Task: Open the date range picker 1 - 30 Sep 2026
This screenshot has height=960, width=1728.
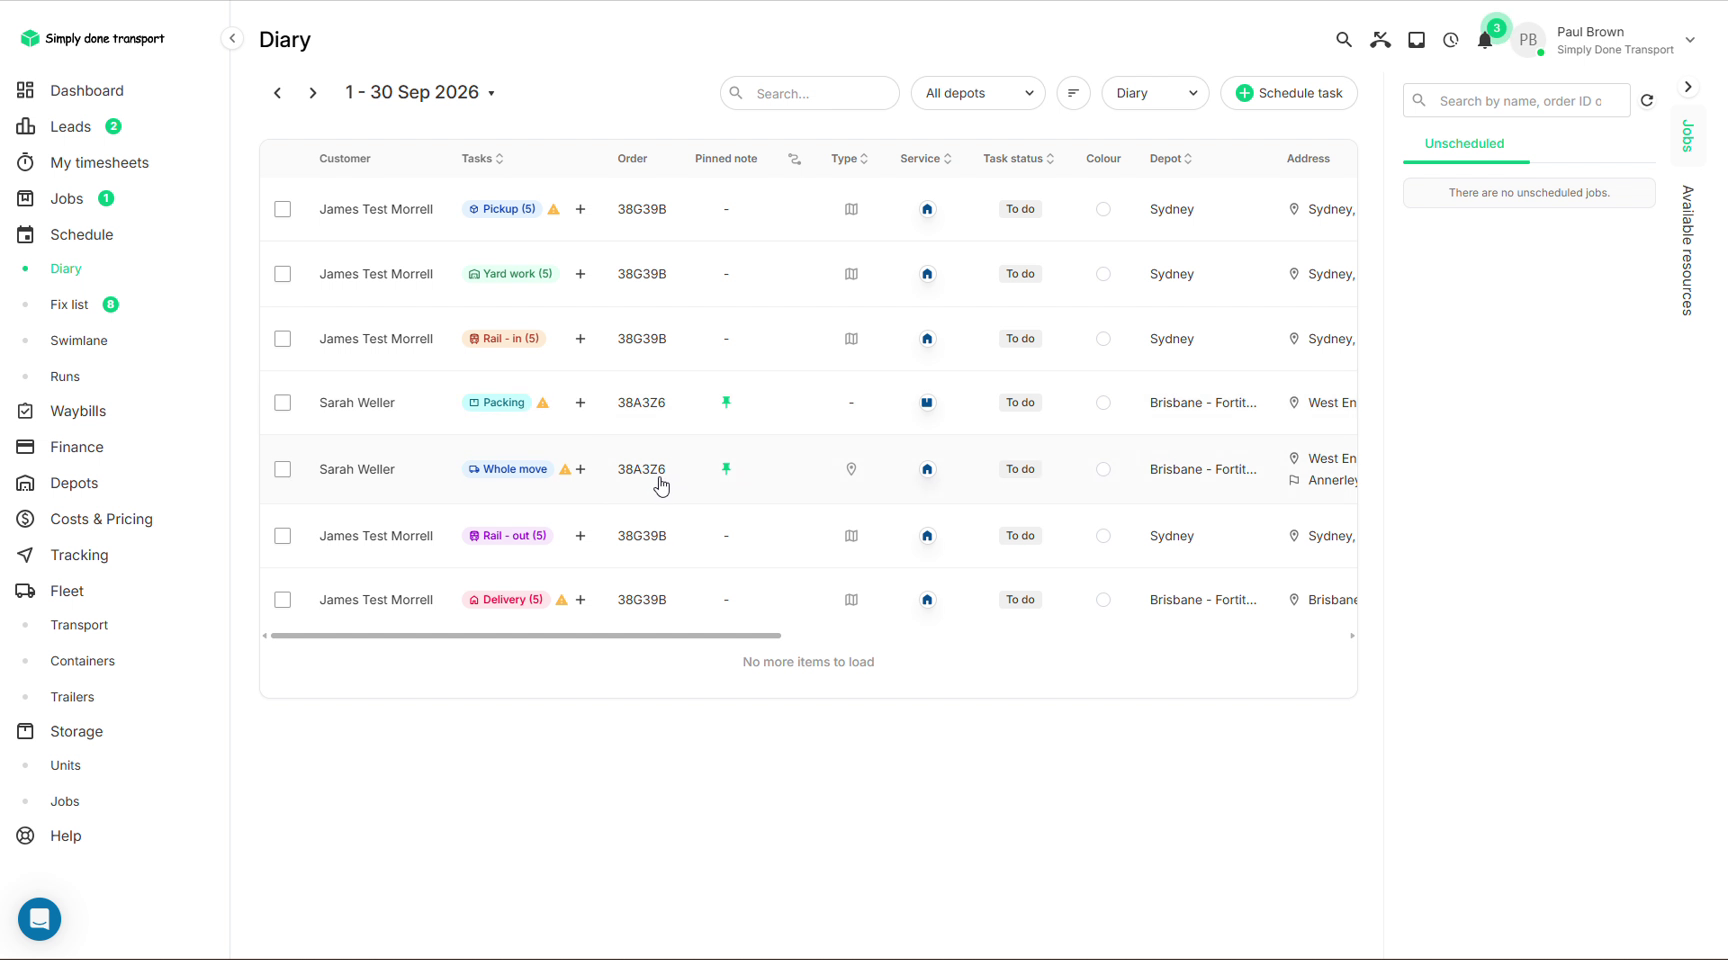Action: point(420,92)
